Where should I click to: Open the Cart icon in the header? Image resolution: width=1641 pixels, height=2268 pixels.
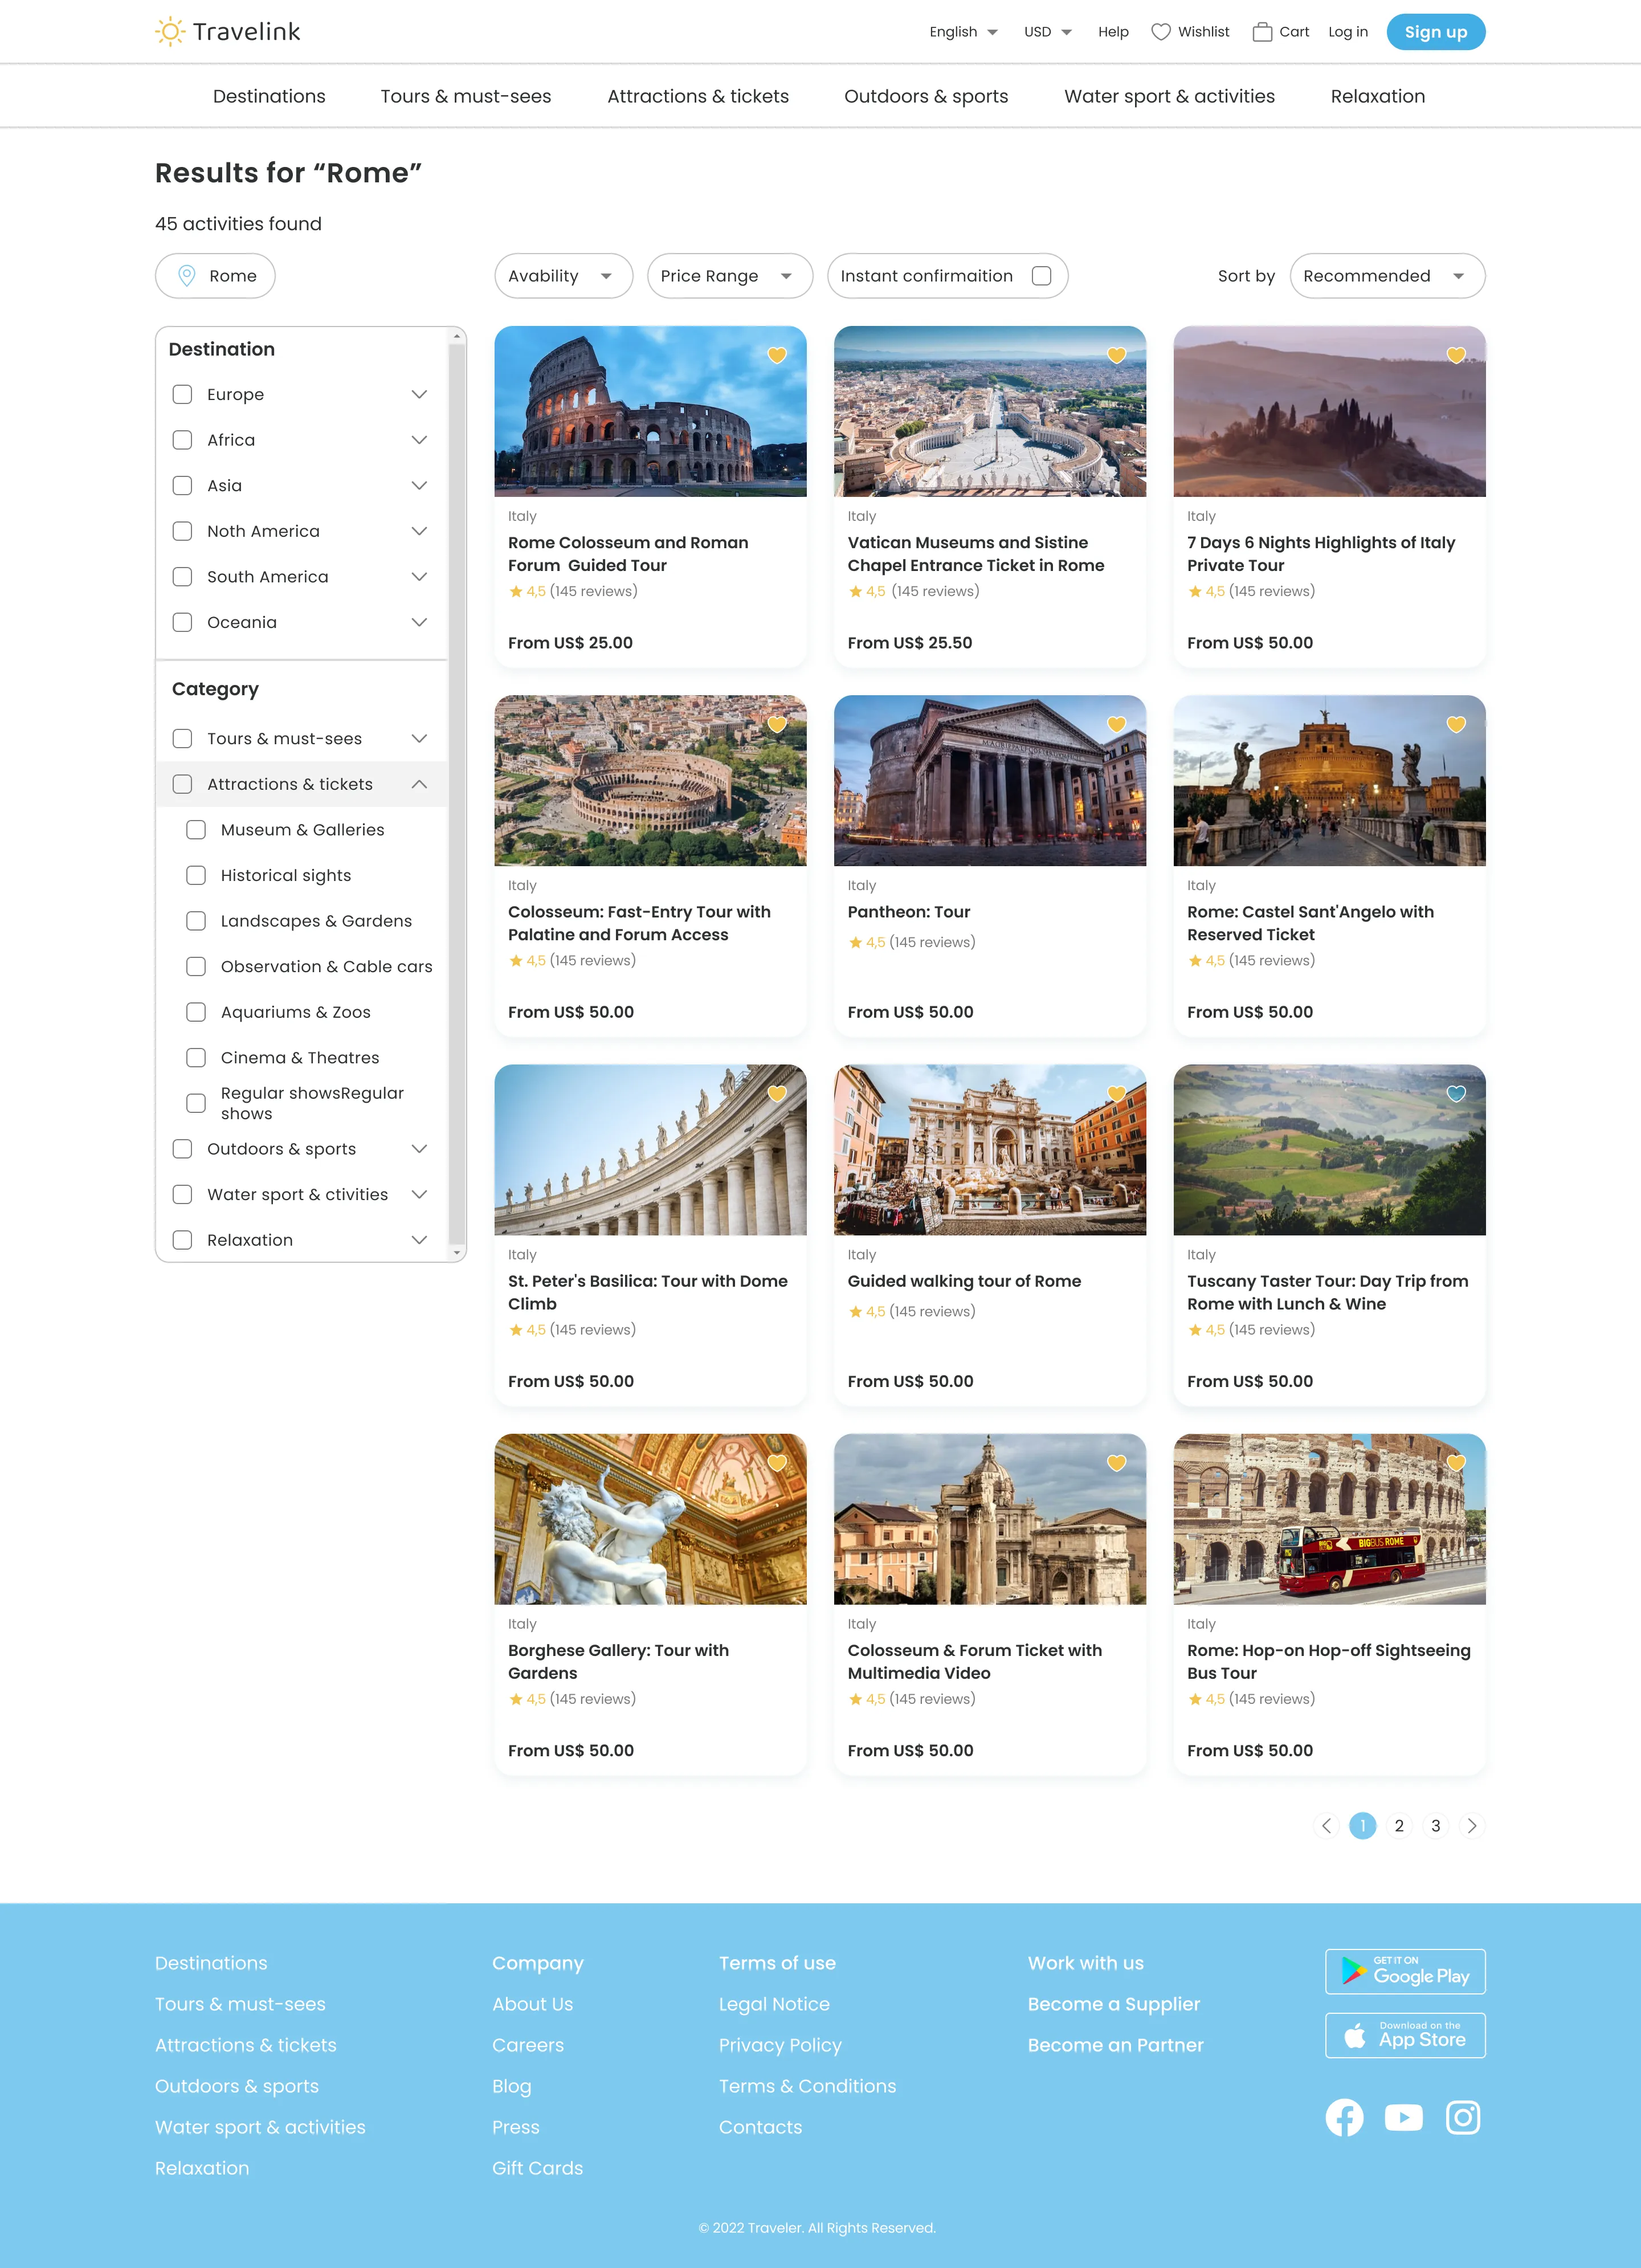[1262, 31]
